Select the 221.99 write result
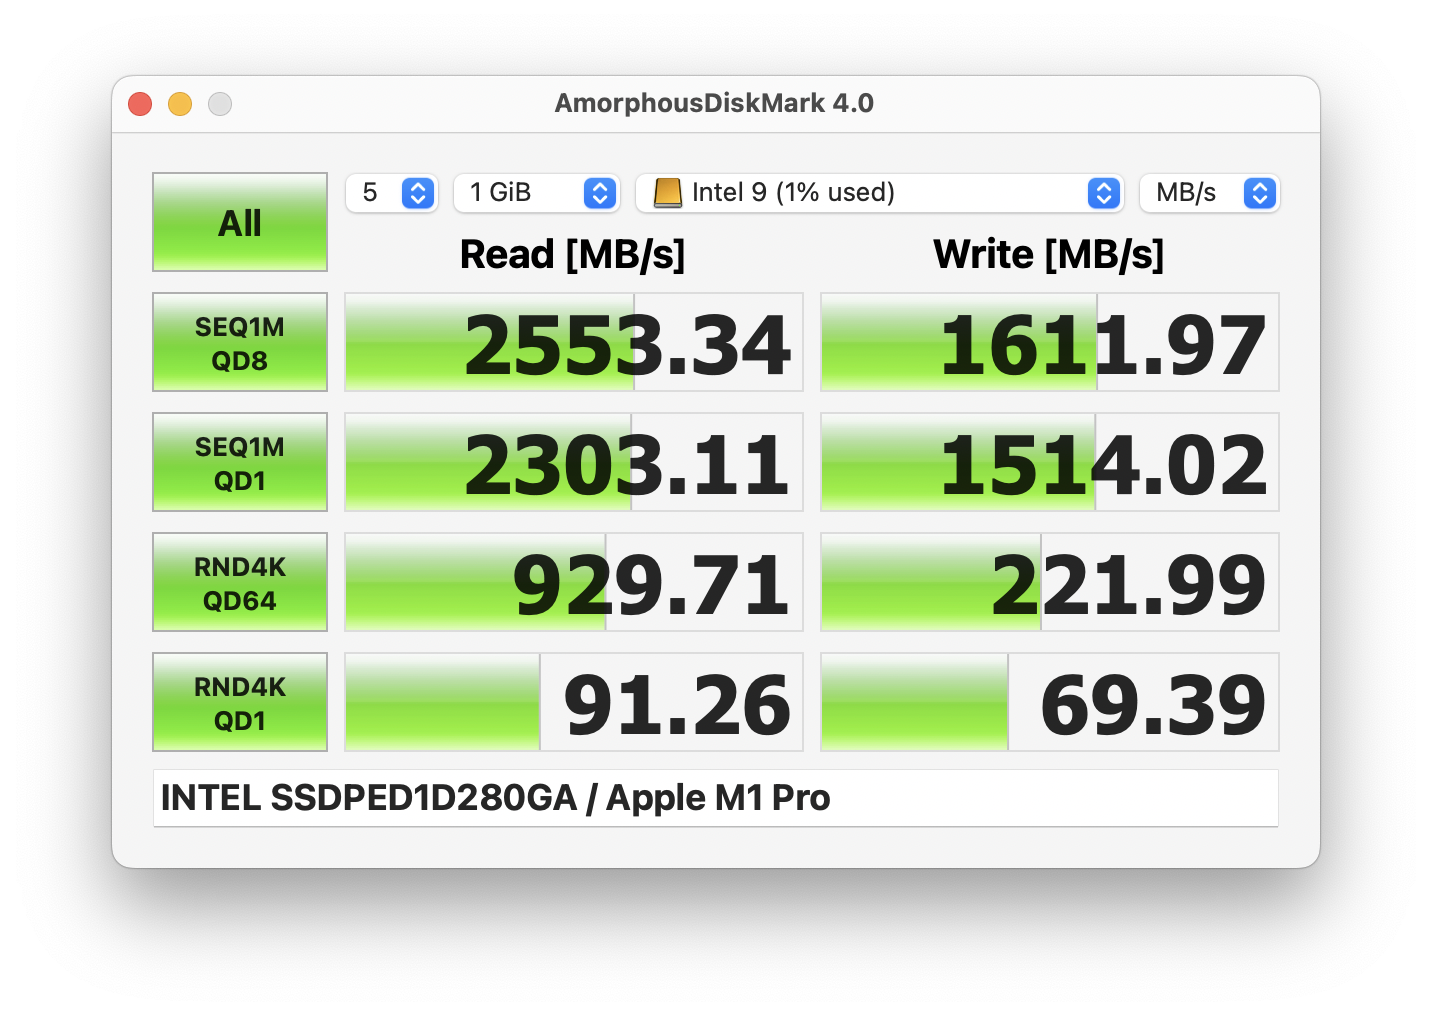1432x1016 pixels. [x=1050, y=582]
